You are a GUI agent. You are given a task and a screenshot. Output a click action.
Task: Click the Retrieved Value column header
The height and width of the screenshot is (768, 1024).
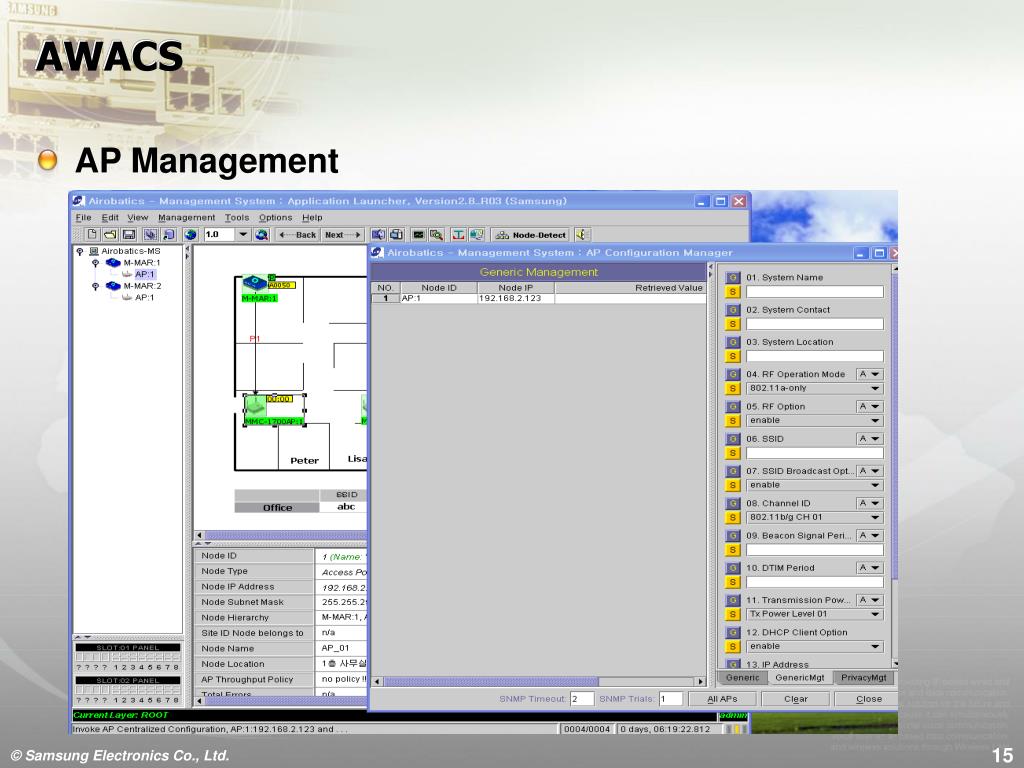(630, 287)
